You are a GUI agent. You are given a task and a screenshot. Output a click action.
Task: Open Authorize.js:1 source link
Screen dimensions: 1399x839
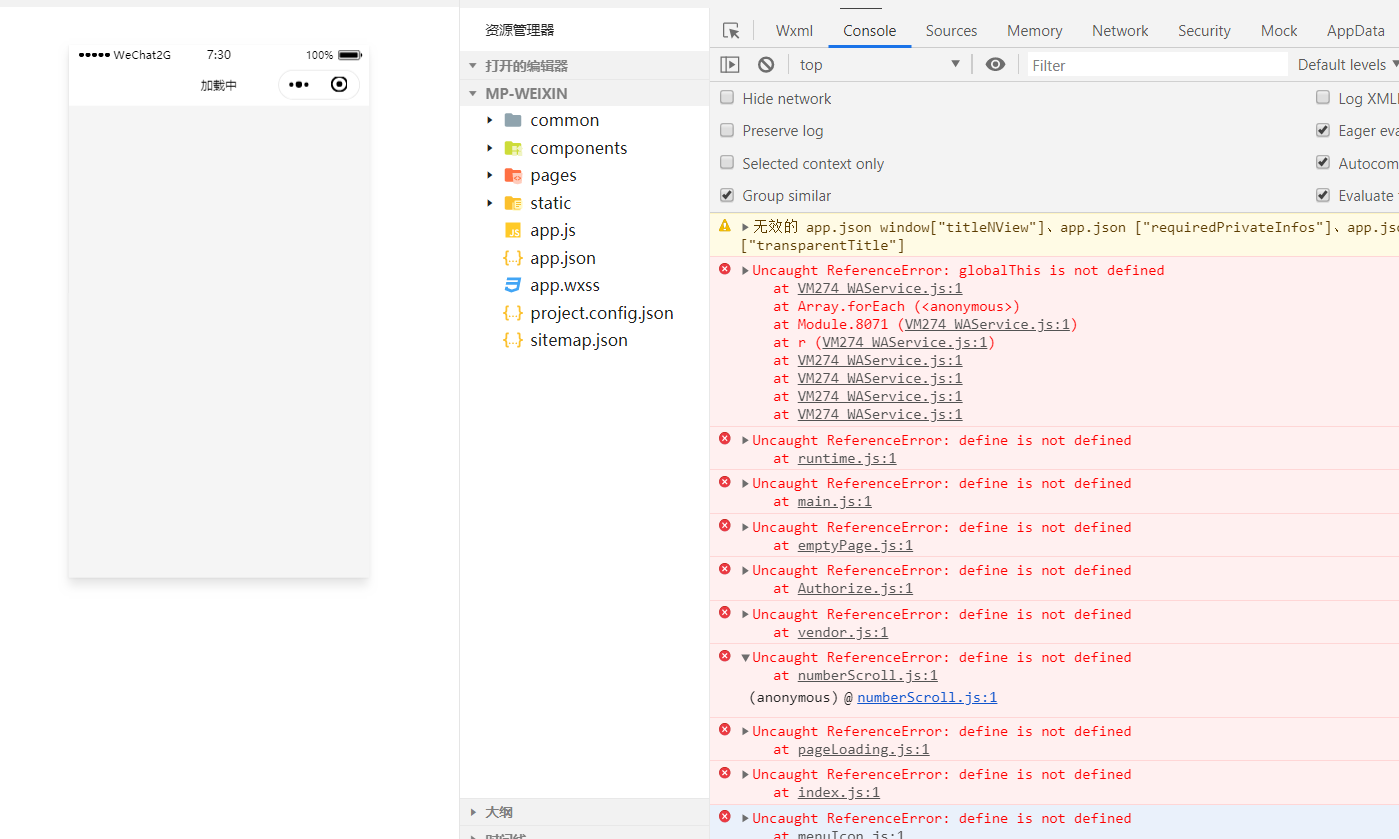click(855, 588)
